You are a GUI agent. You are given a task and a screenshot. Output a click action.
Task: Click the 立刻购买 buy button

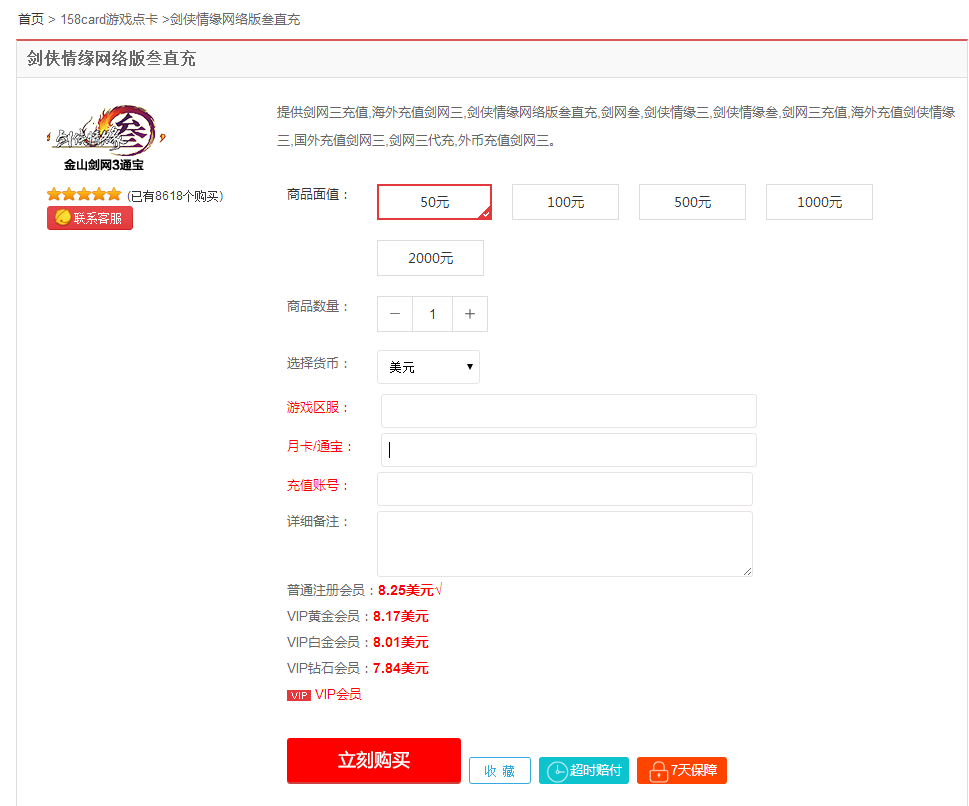click(x=374, y=760)
